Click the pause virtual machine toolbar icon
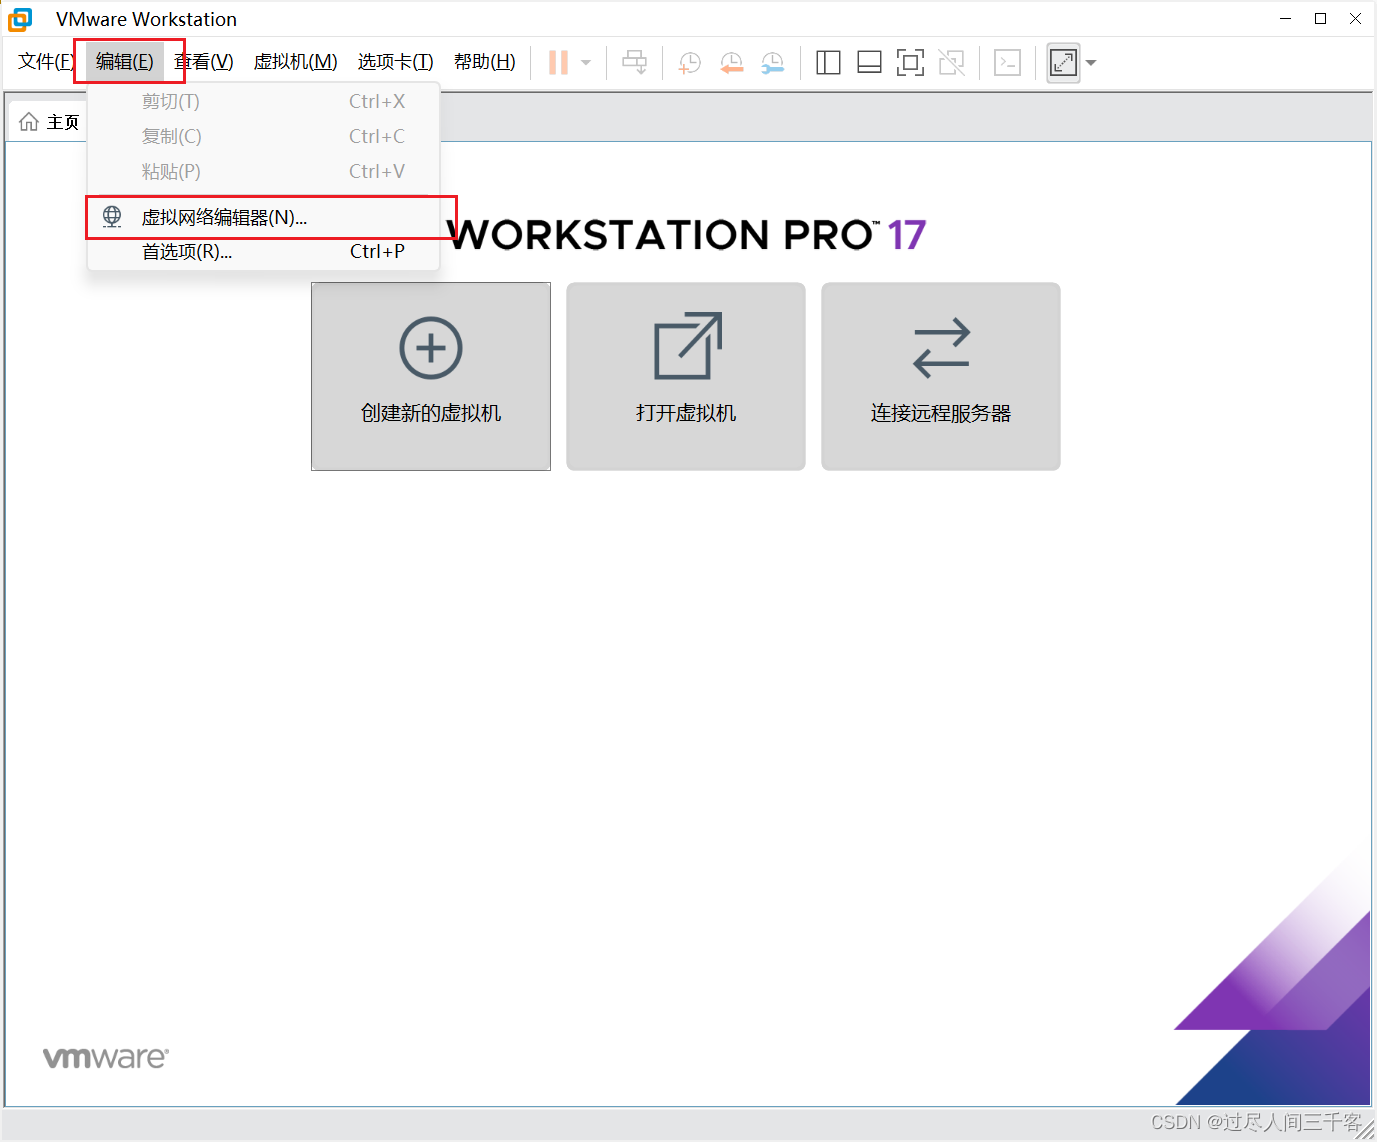The image size is (1377, 1142). coord(558,63)
